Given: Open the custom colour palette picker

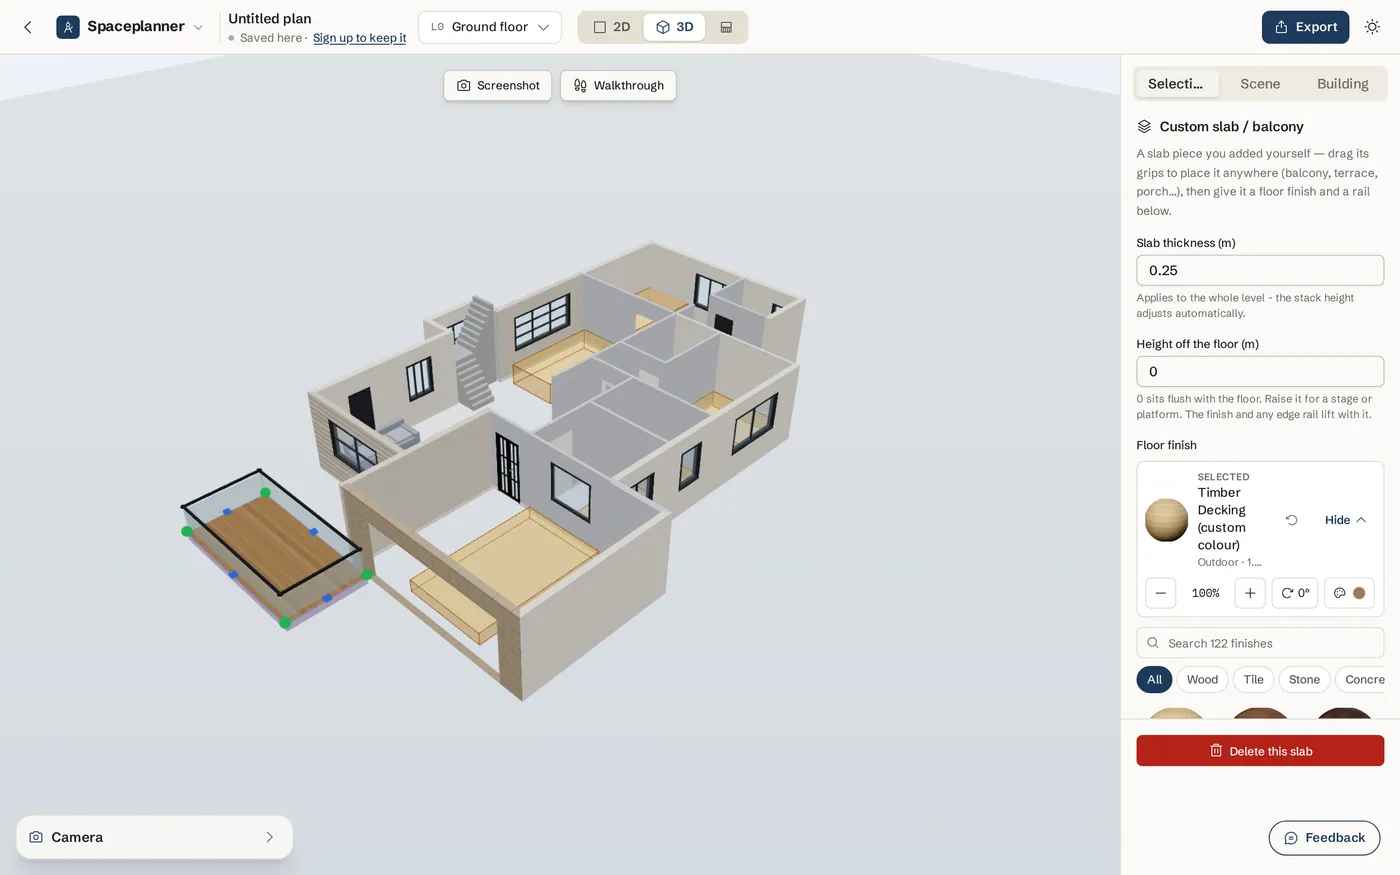Looking at the screenshot, I should tap(1349, 593).
